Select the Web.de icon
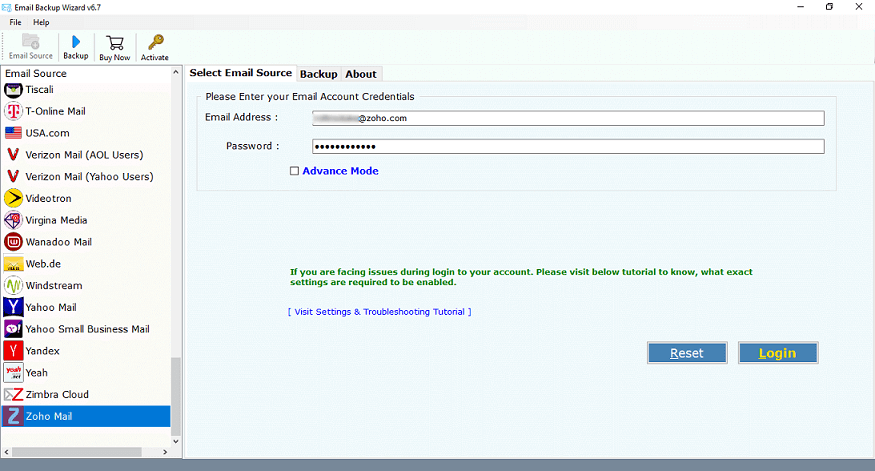Image resolution: width=875 pixels, height=471 pixels. coord(13,263)
